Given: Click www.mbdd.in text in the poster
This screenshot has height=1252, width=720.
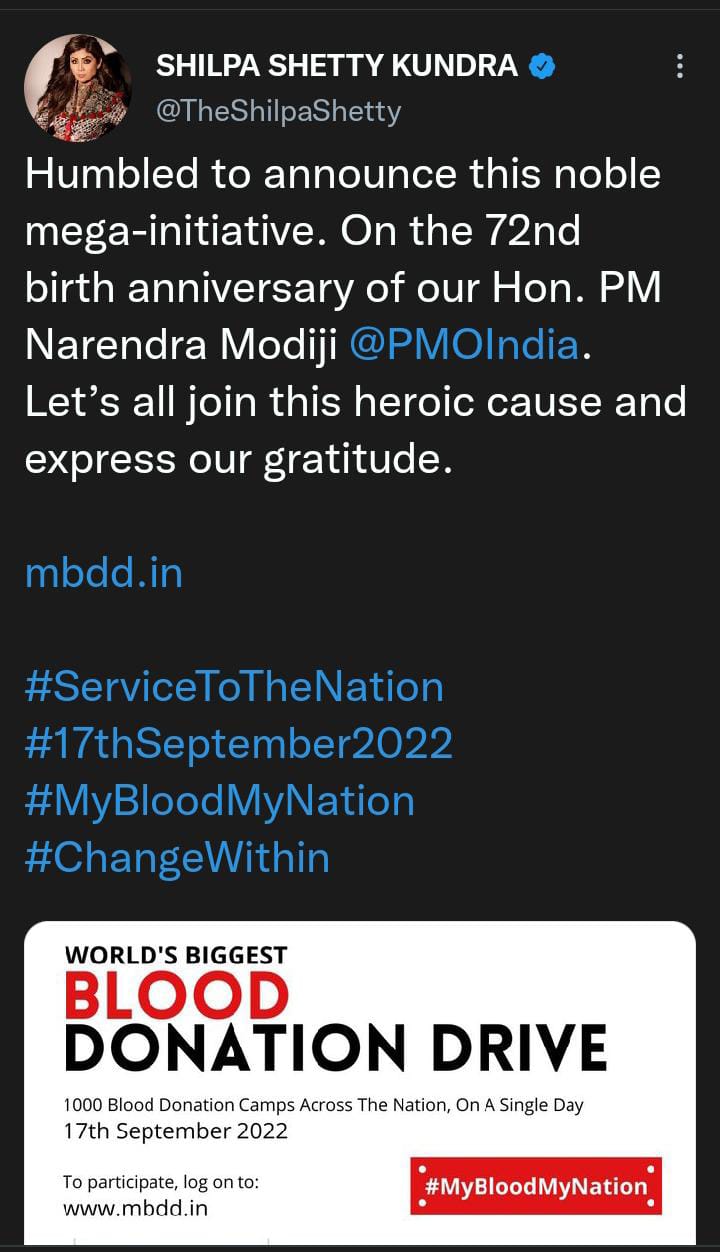Looking at the screenshot, I should 135,1208.
